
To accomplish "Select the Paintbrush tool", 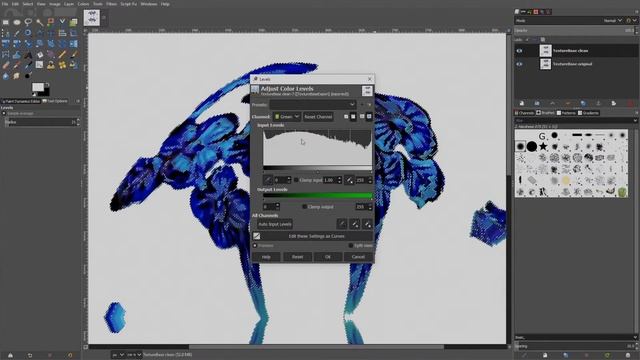I will pos(73,54).
